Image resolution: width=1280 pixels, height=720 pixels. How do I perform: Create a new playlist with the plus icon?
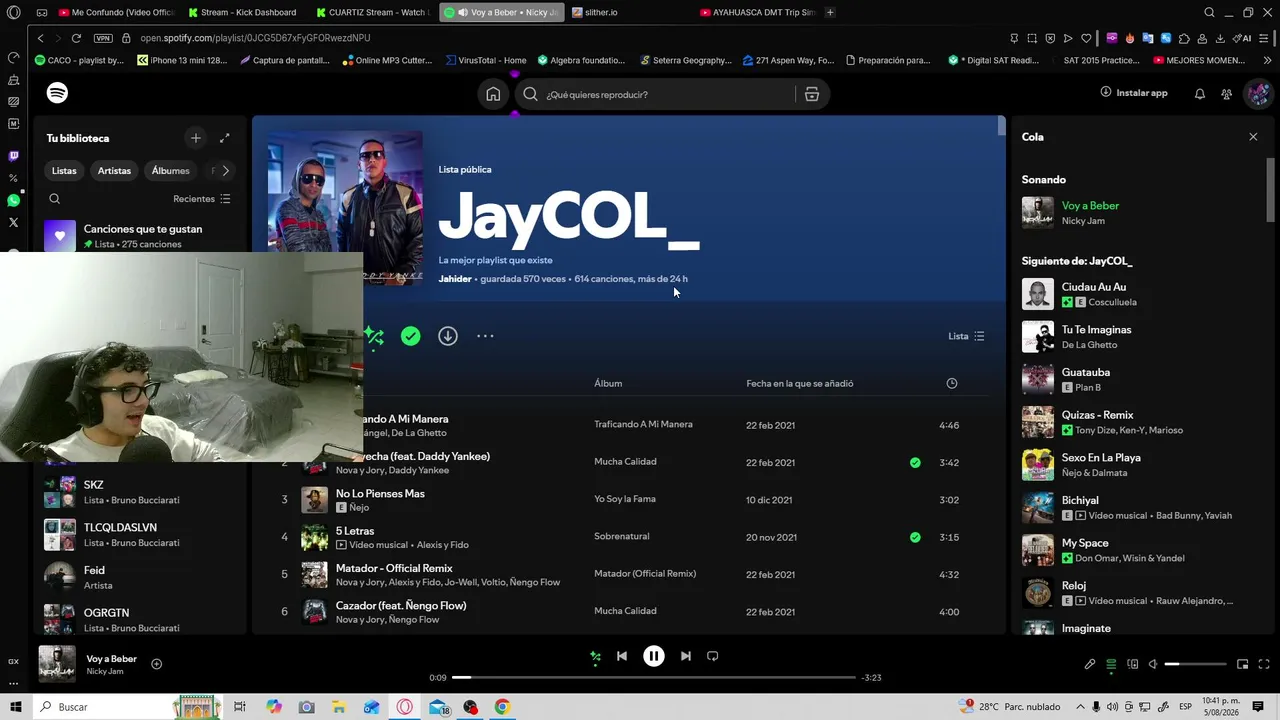pyautogui.click(x=196, y=138)
